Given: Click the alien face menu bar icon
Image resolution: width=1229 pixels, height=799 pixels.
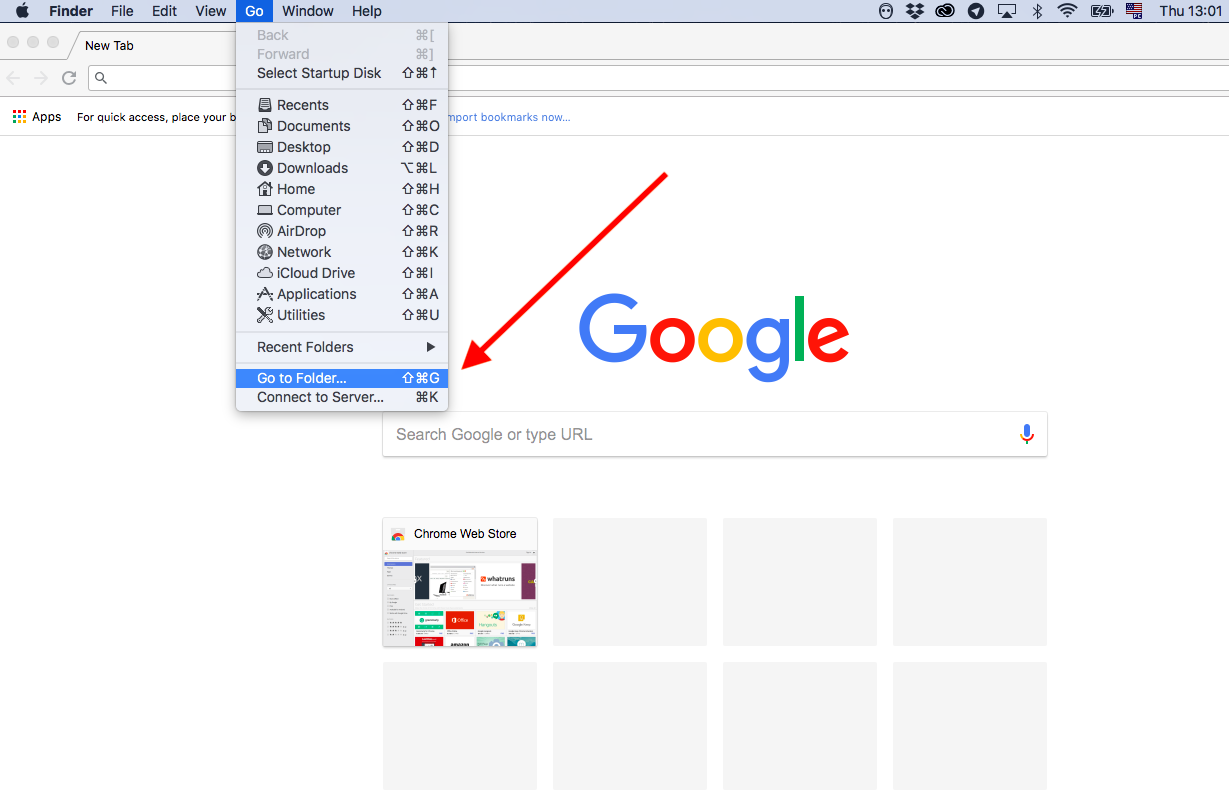Looking at the screenshot, I should pyautogui.click(x=885, y=11).
